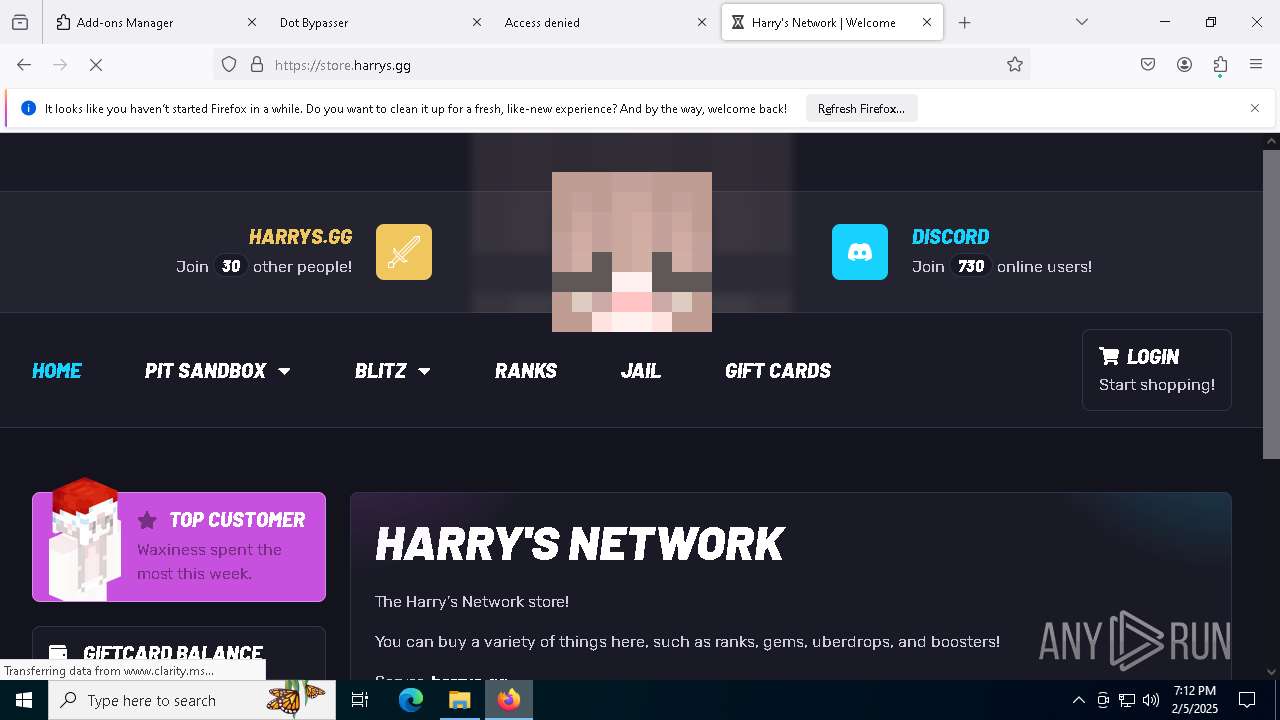Close the Add-ons Manager tab
1280x720 pixels.
pyautogui.click(x=252, y=22)
